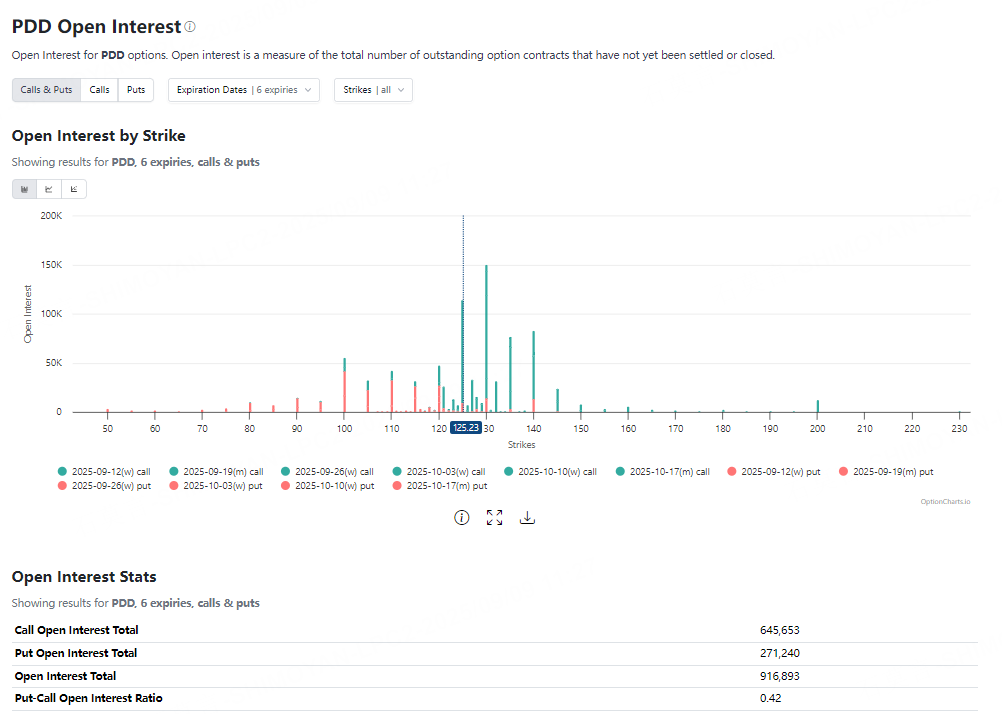Toggle 2025-10-17(m) put legend series
The height and width of the screenshot is (714, 1002).
pyautogui.click(x=440, y=486)
